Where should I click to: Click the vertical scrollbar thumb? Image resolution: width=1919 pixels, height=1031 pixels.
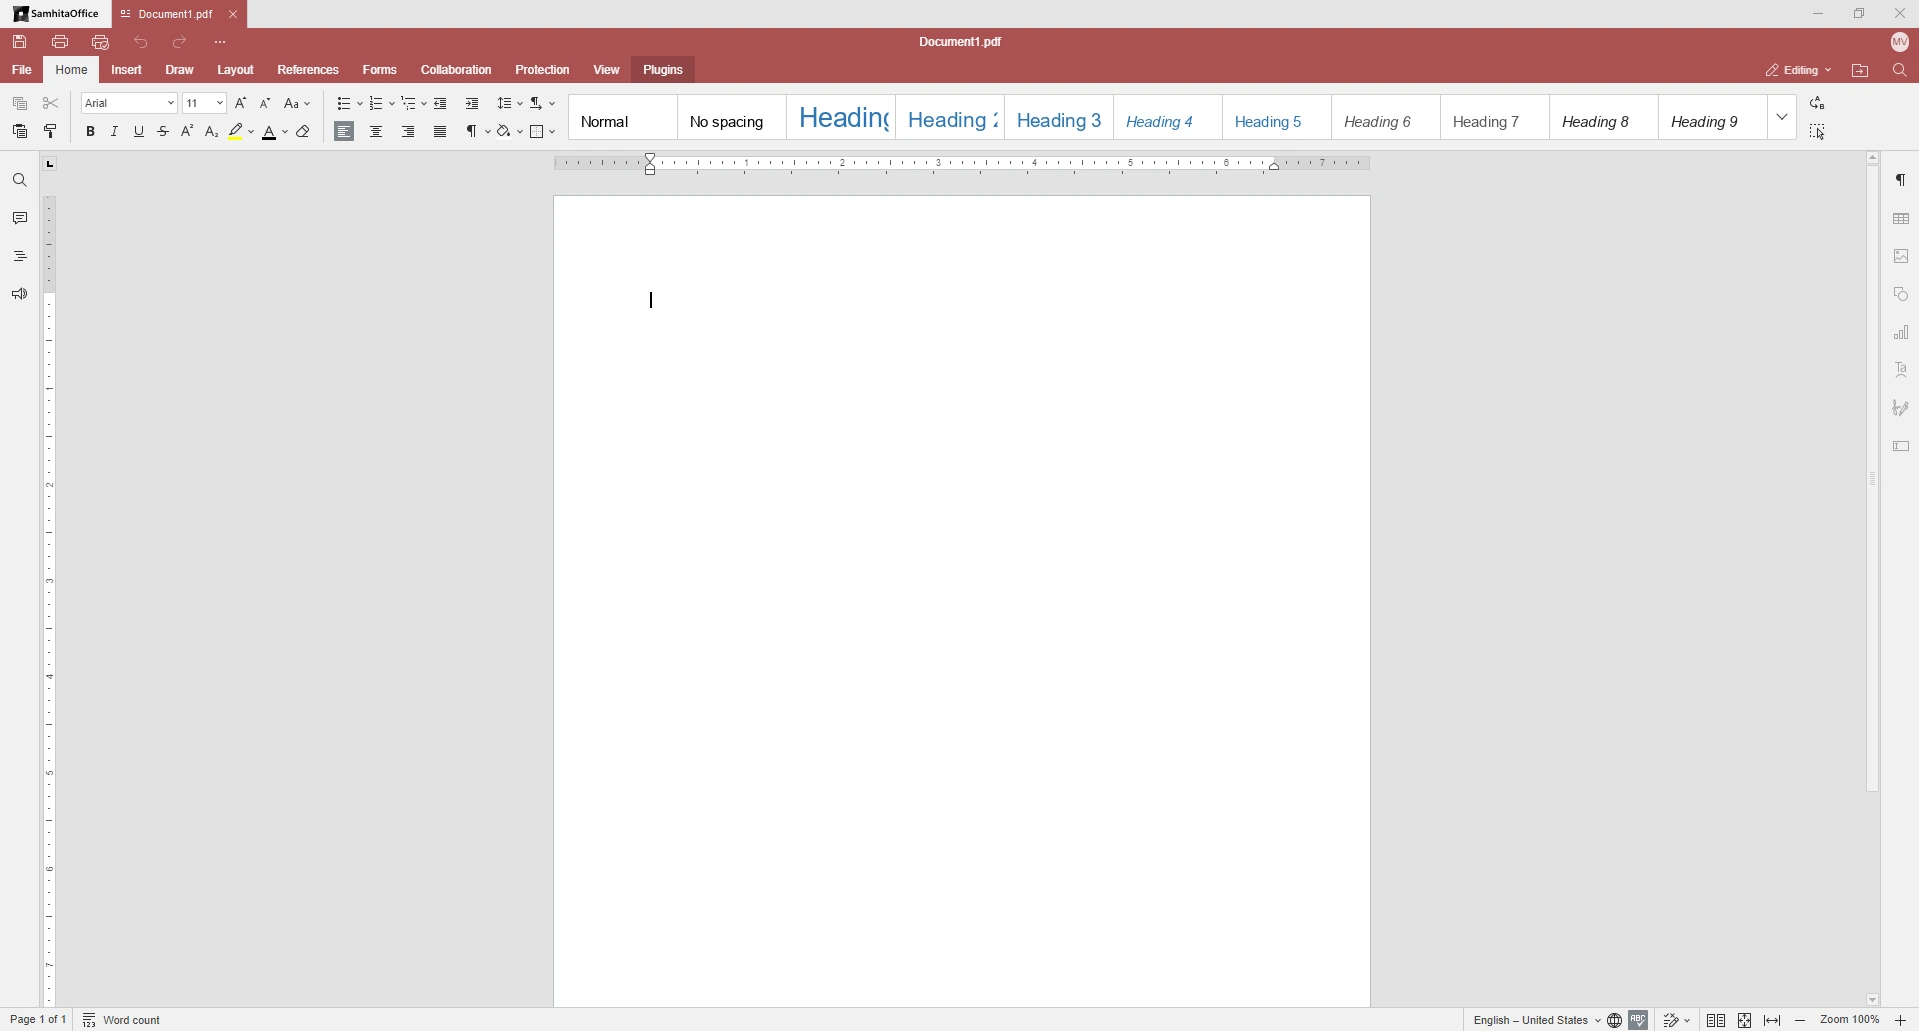click(x=1873, y=480)
